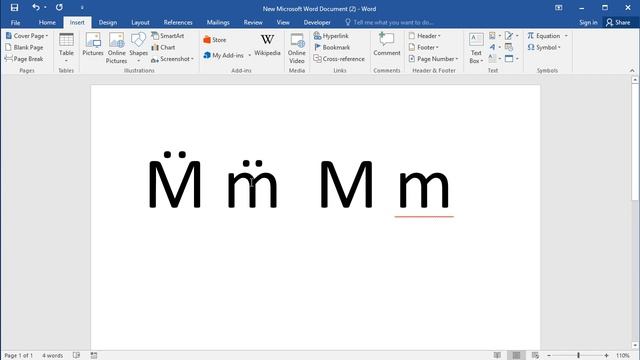Expand the Shapes gallery
The height and width of the screenshot is (360, 640).
pyautogui.click(x=138, y=48)
